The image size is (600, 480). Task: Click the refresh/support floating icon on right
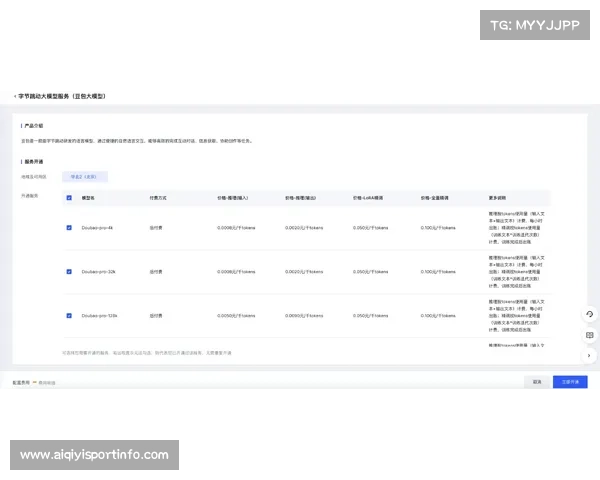[x=589, y=314]
